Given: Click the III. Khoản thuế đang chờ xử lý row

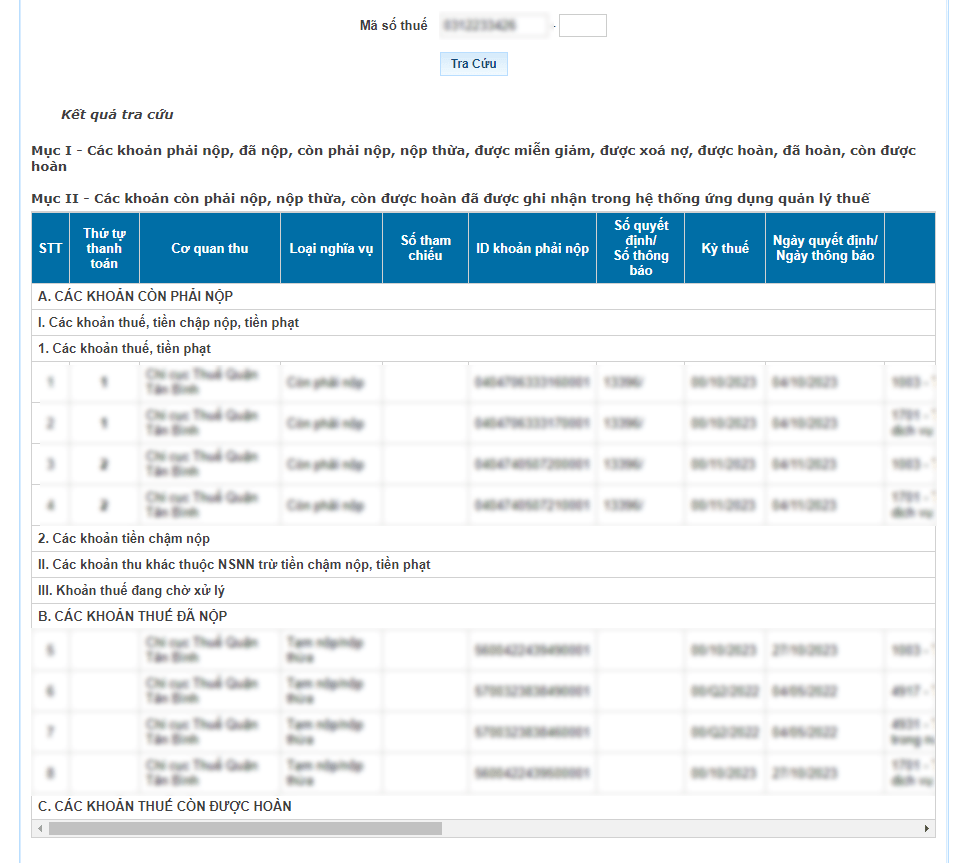Looking at the screenshot, I should (x=131, y=590).
